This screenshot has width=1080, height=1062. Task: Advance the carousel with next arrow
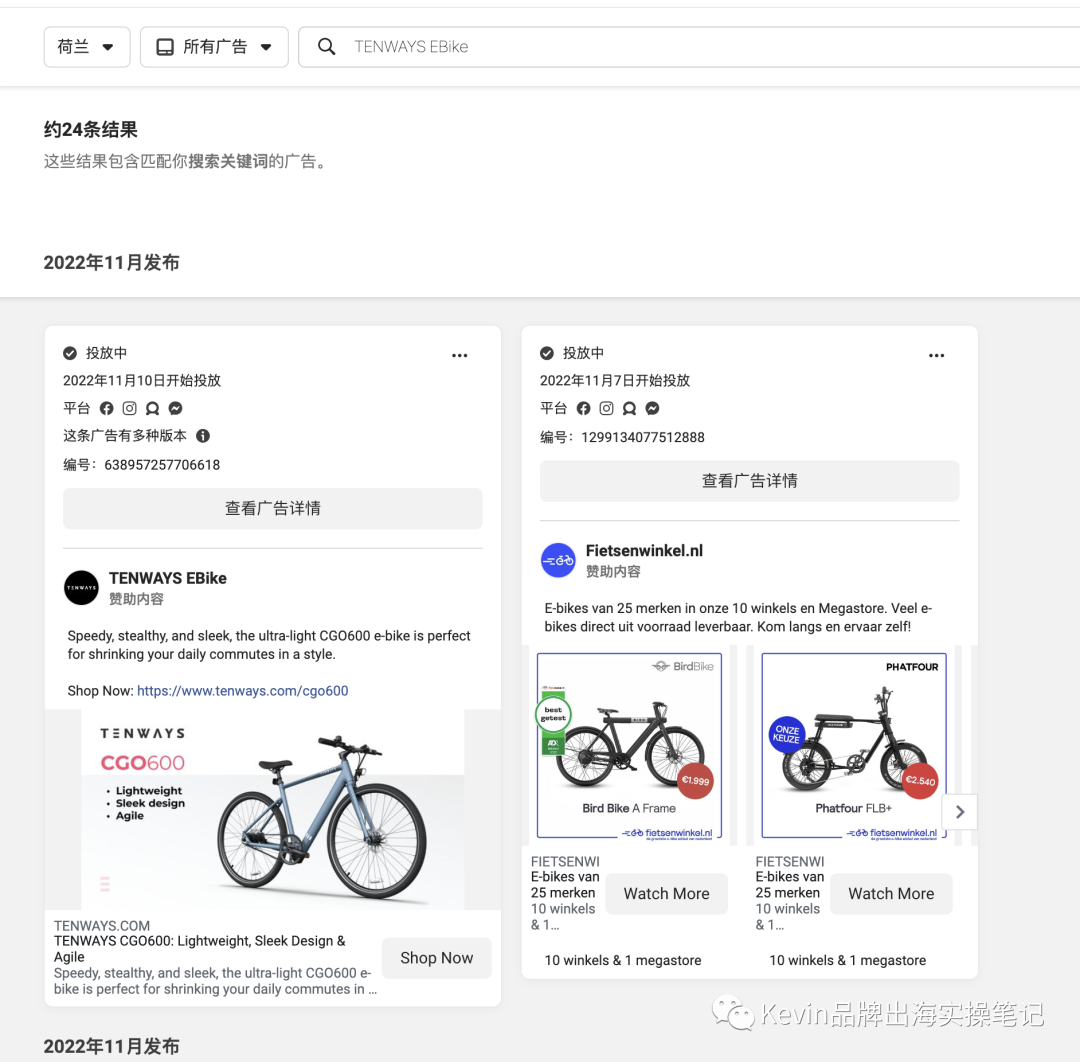pyautogui.click(x=960, y=812)
